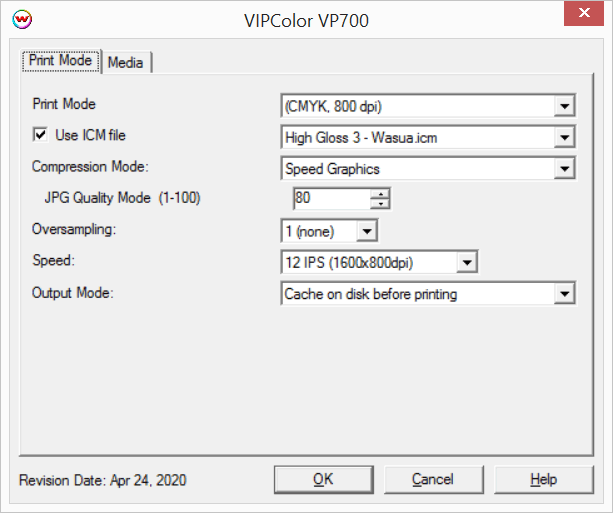
Task: Increase JPG Quality with up arrow
Action: (x=380, y=193)
